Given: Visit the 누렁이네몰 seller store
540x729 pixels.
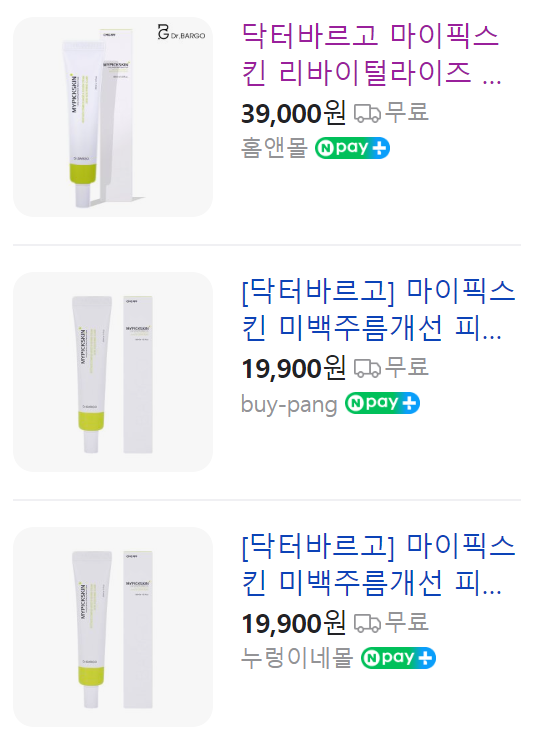Looking at the screenshot, I should pos(297,658).
